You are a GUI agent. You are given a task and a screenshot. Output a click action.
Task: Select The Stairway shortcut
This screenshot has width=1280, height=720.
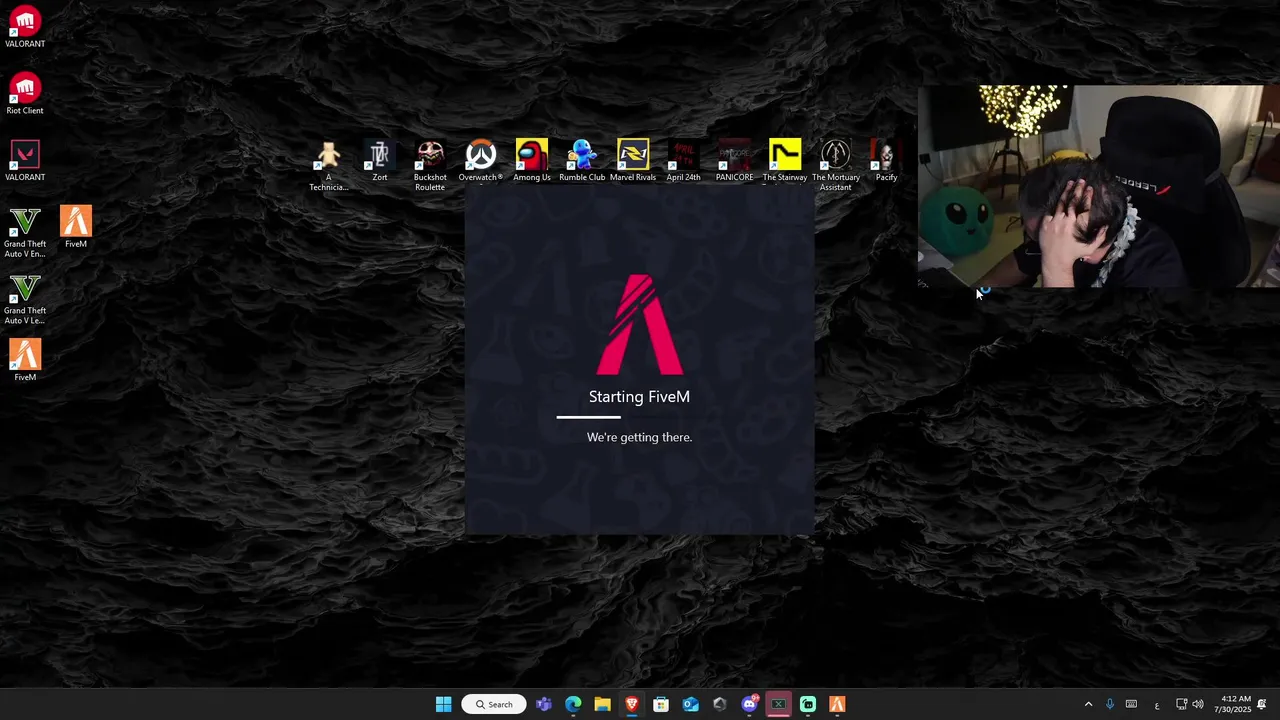[x=785, y=161]
